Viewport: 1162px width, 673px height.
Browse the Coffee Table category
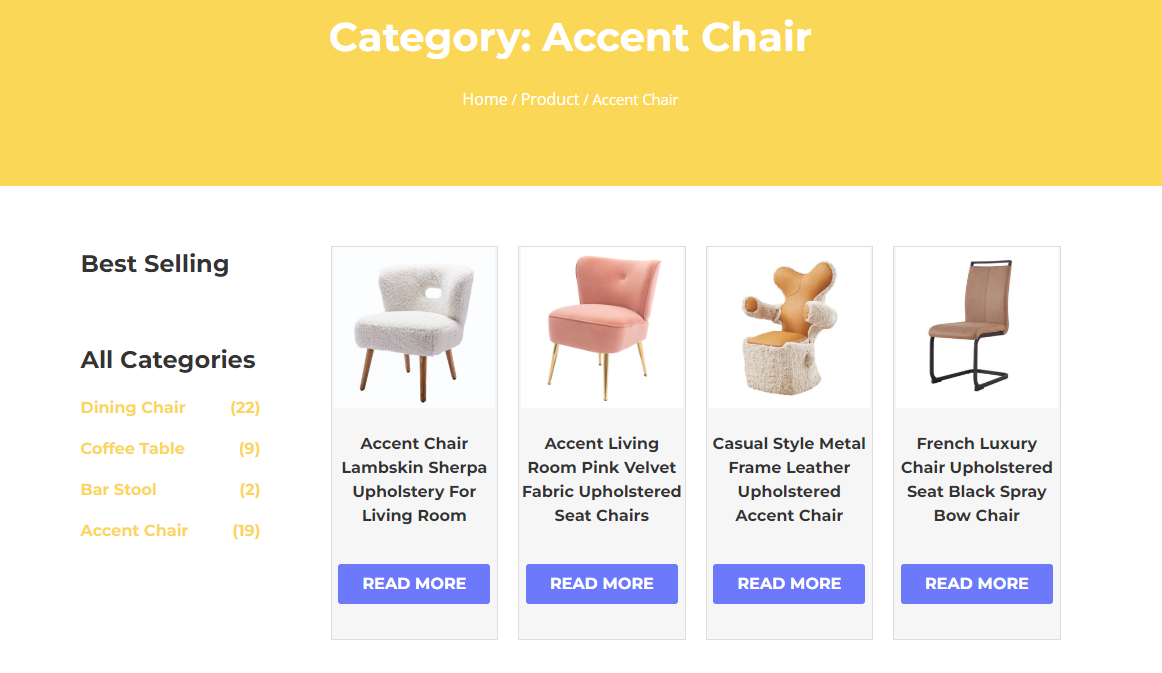click(133, 449)
